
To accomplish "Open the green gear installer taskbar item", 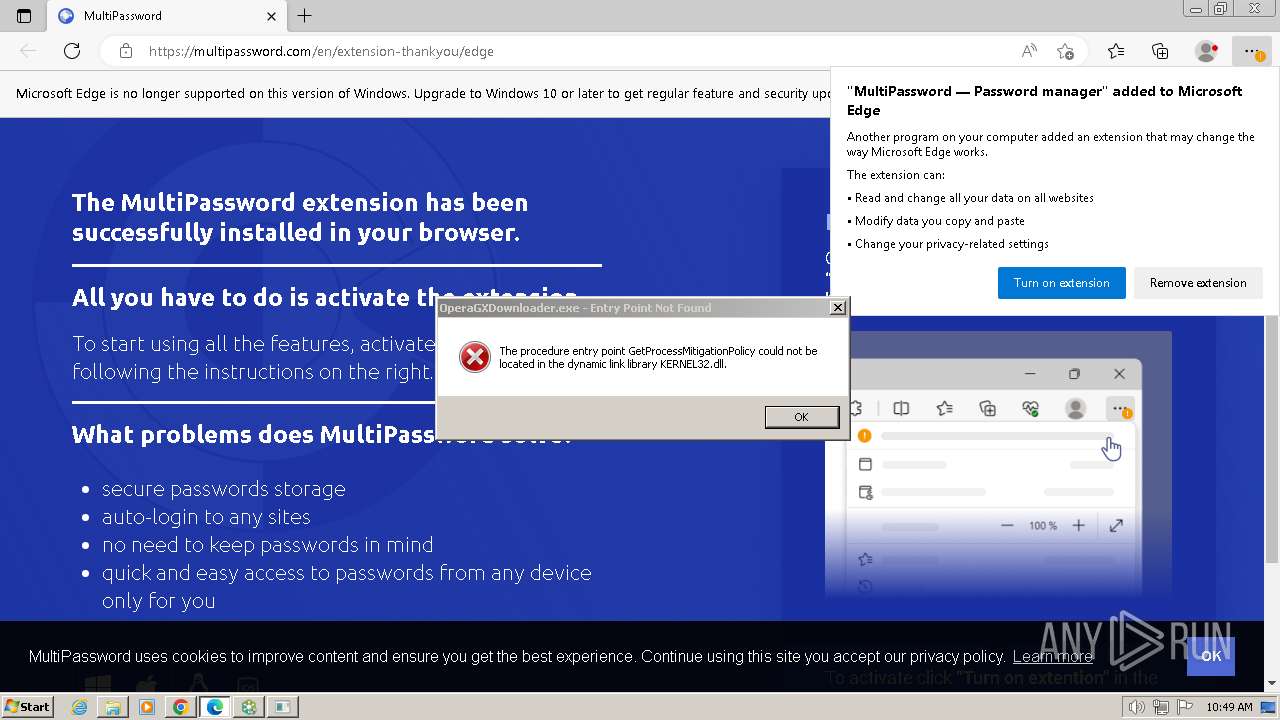I will [248, 707].
